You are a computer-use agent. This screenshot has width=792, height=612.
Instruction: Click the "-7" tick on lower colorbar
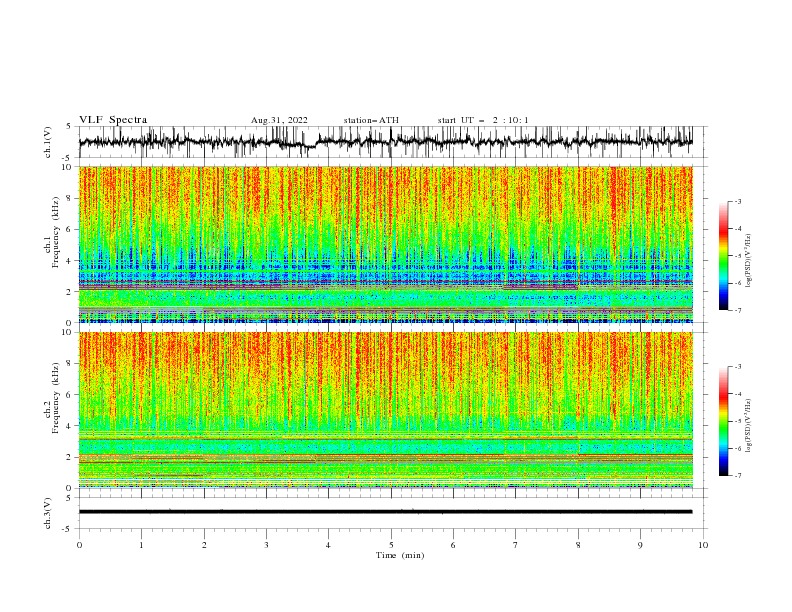[x=738, y=475]
